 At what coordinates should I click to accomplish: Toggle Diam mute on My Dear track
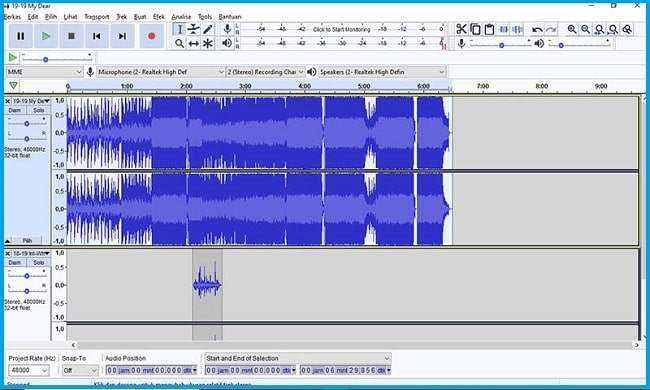click(15, 110)
